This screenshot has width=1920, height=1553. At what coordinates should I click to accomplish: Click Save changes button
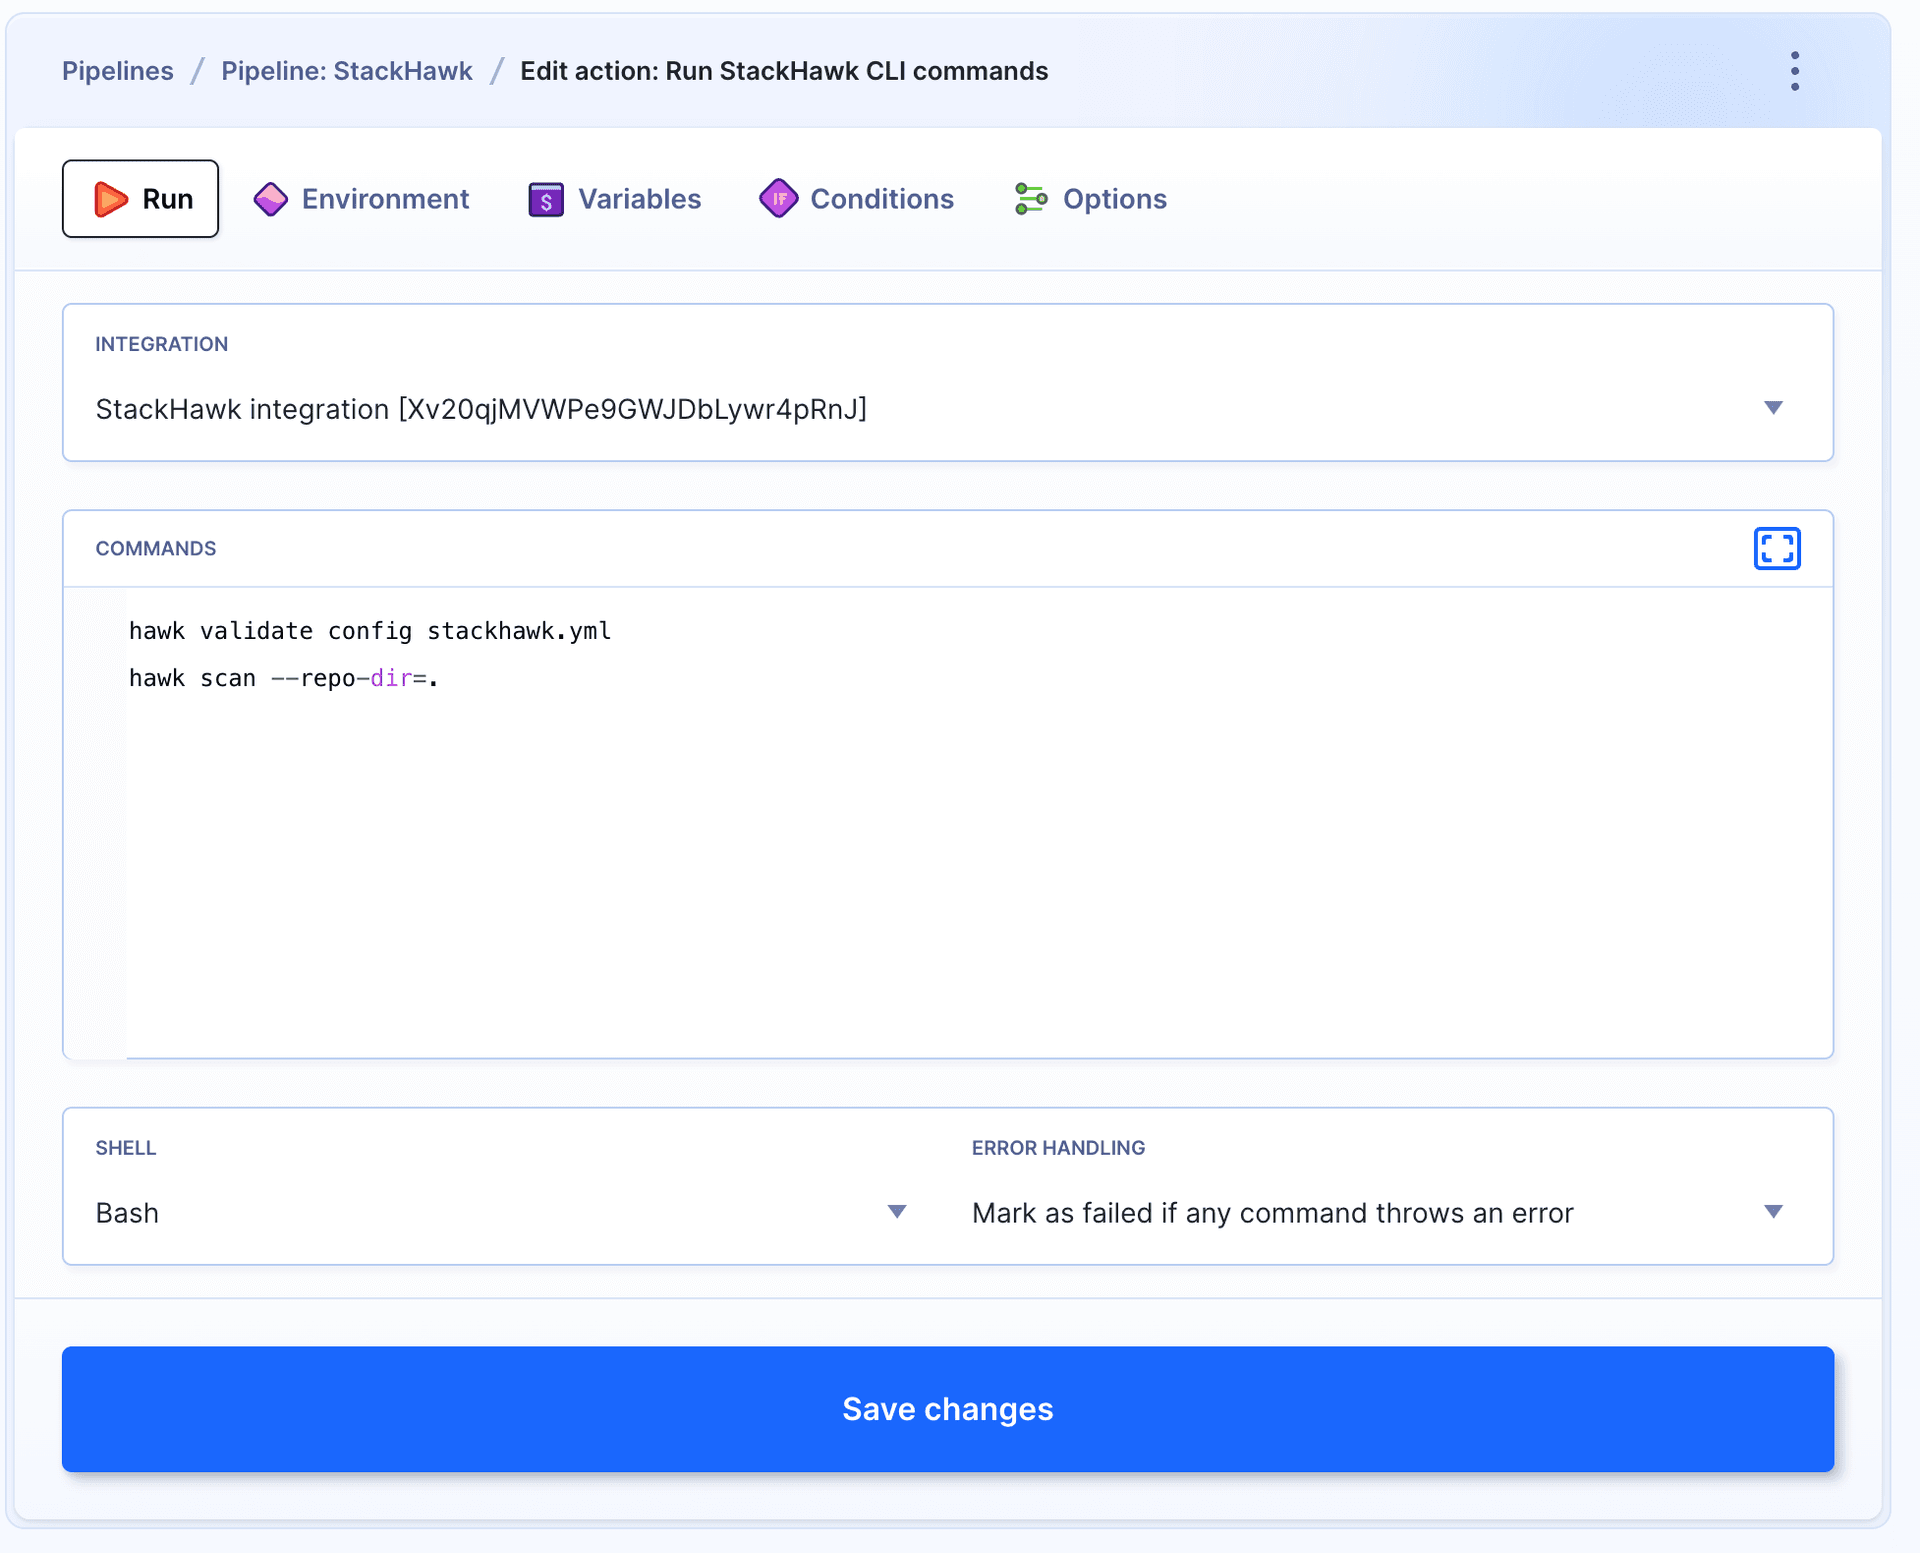[948, 1409]
